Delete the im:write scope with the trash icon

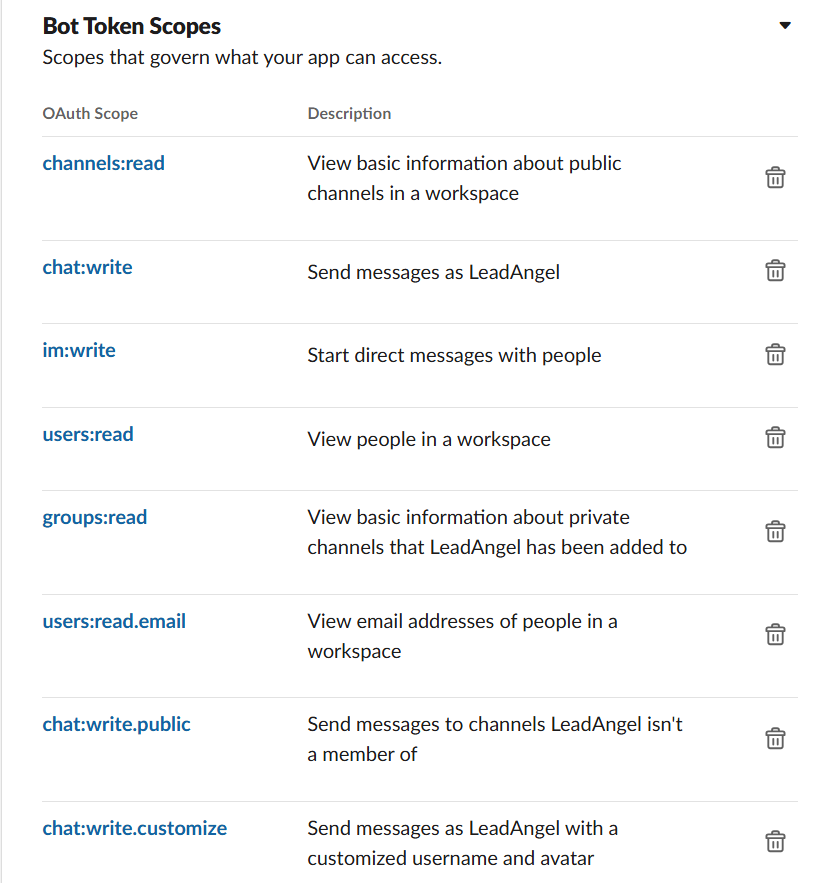[775, 354]
